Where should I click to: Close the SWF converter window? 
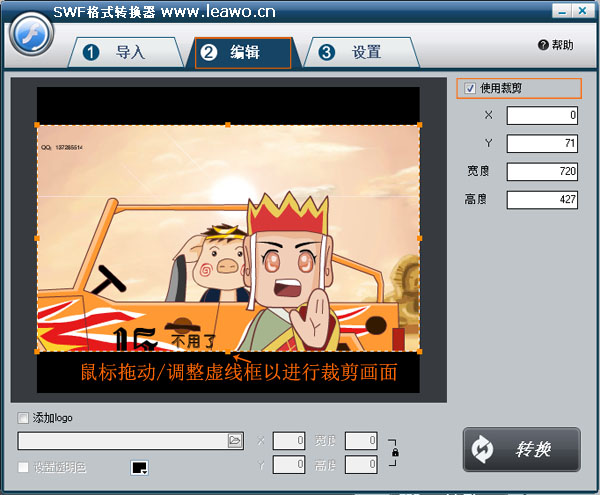[582, 11]
